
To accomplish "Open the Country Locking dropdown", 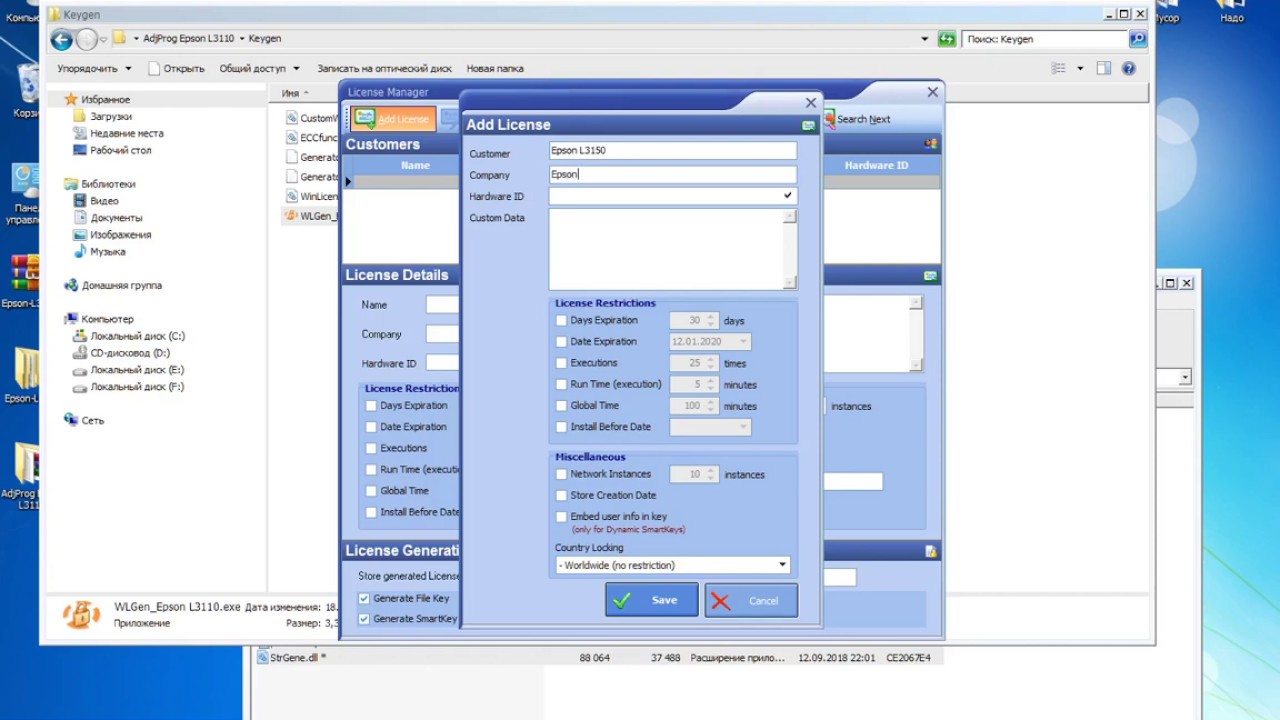I will tap(673, 565).
